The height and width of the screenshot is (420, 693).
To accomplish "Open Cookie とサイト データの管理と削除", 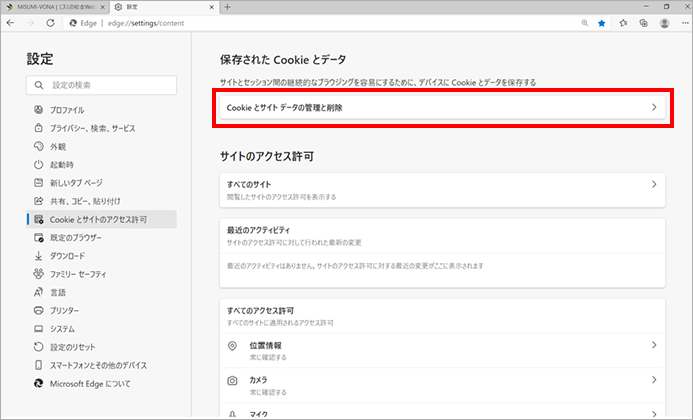I will point(441,107).
